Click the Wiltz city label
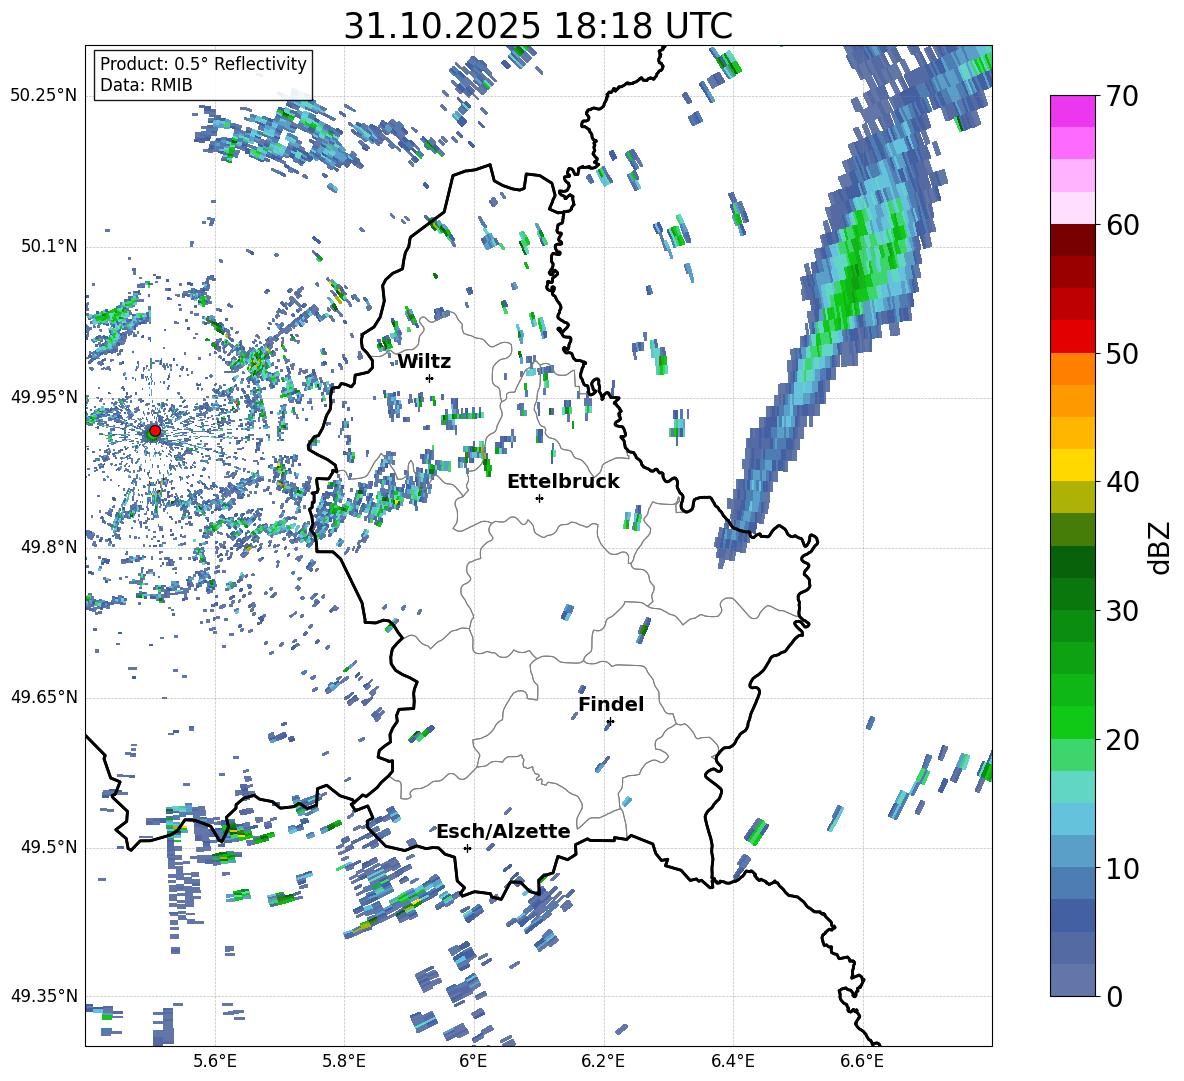This screenshot has width=1184, height=1081. 424,362
